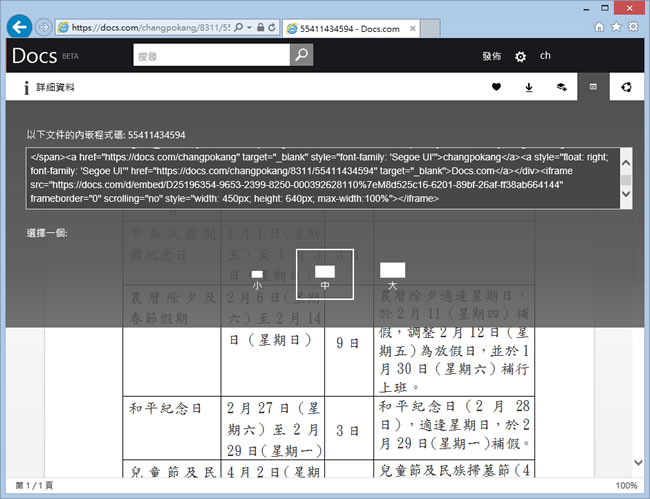Show 詳細資料 document details

(50, 87)
